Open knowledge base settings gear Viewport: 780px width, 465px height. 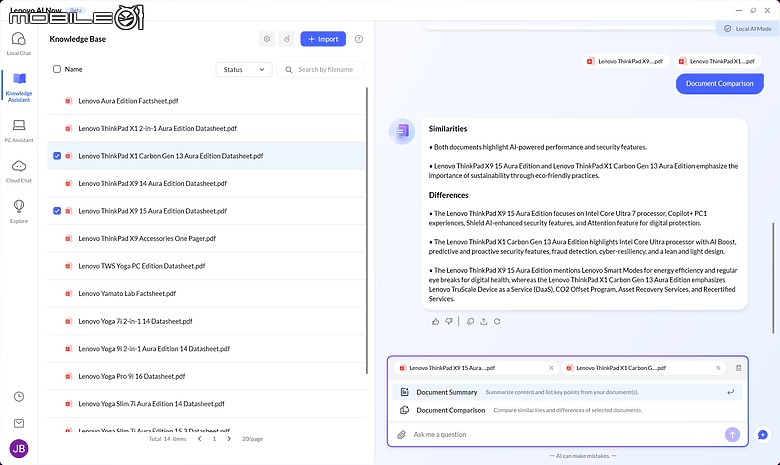coord(267,39)
